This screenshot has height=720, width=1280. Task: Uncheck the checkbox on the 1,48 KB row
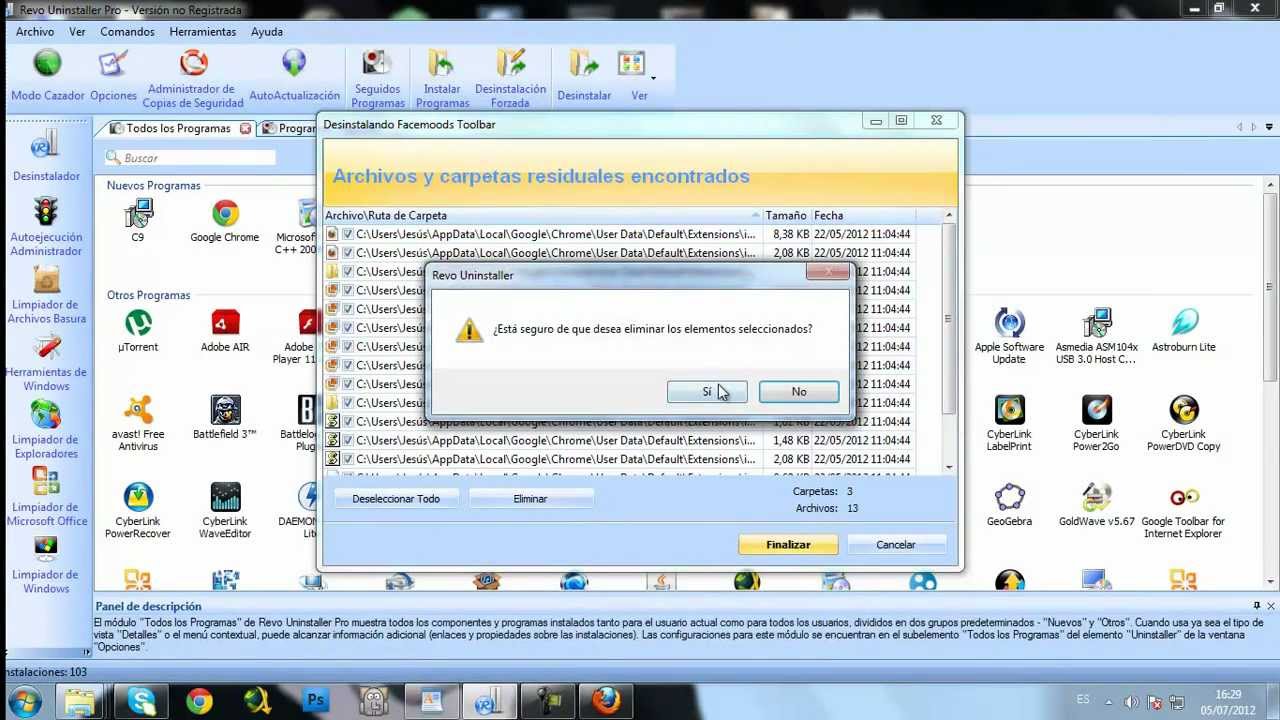coord(348,440)
